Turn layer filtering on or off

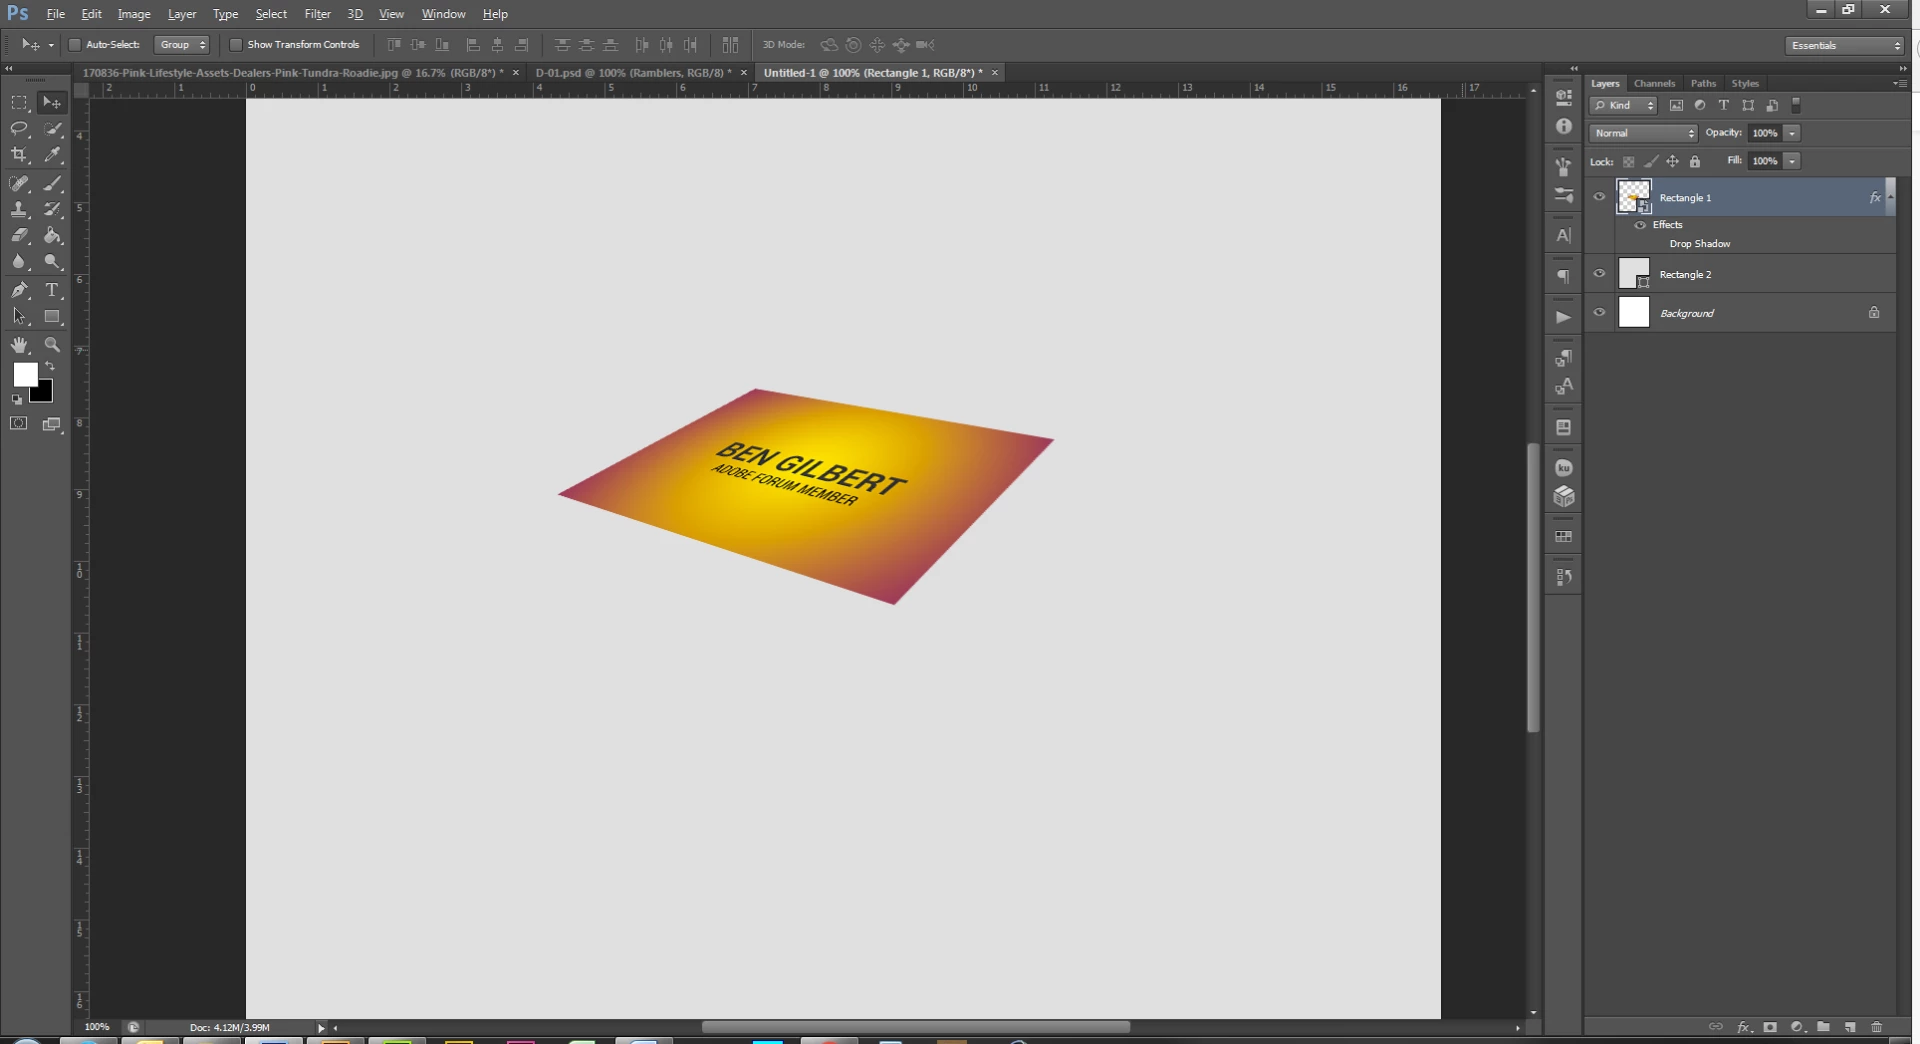(x=1796, y=105)
